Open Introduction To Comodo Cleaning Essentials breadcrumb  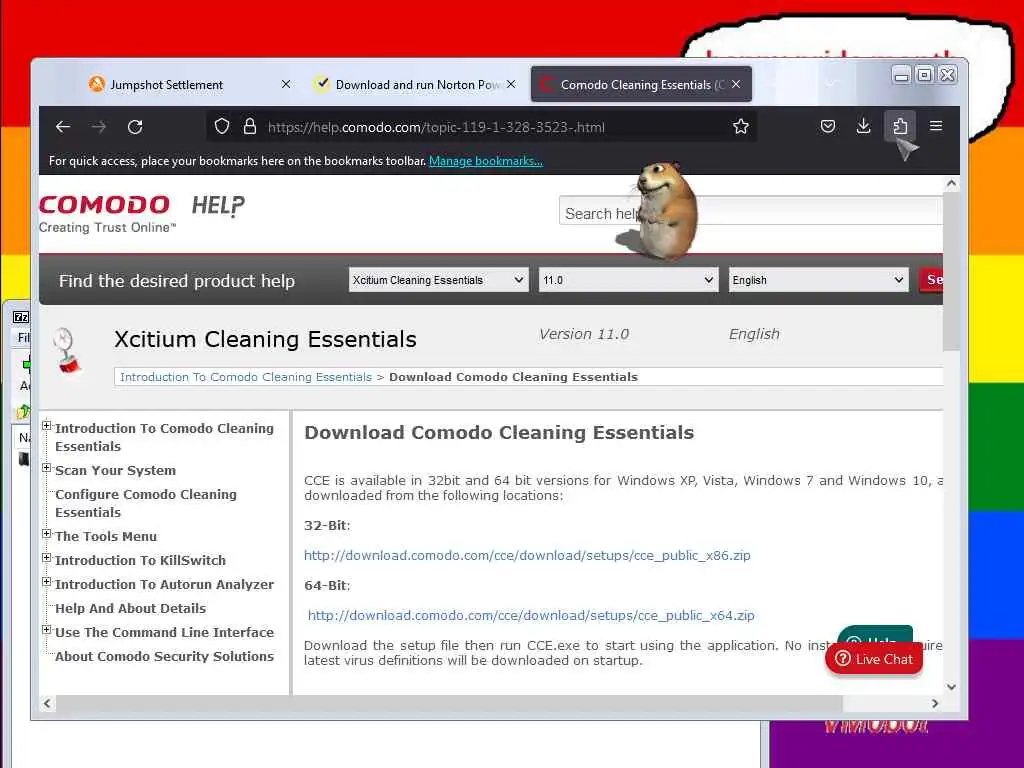click(246, 377)
